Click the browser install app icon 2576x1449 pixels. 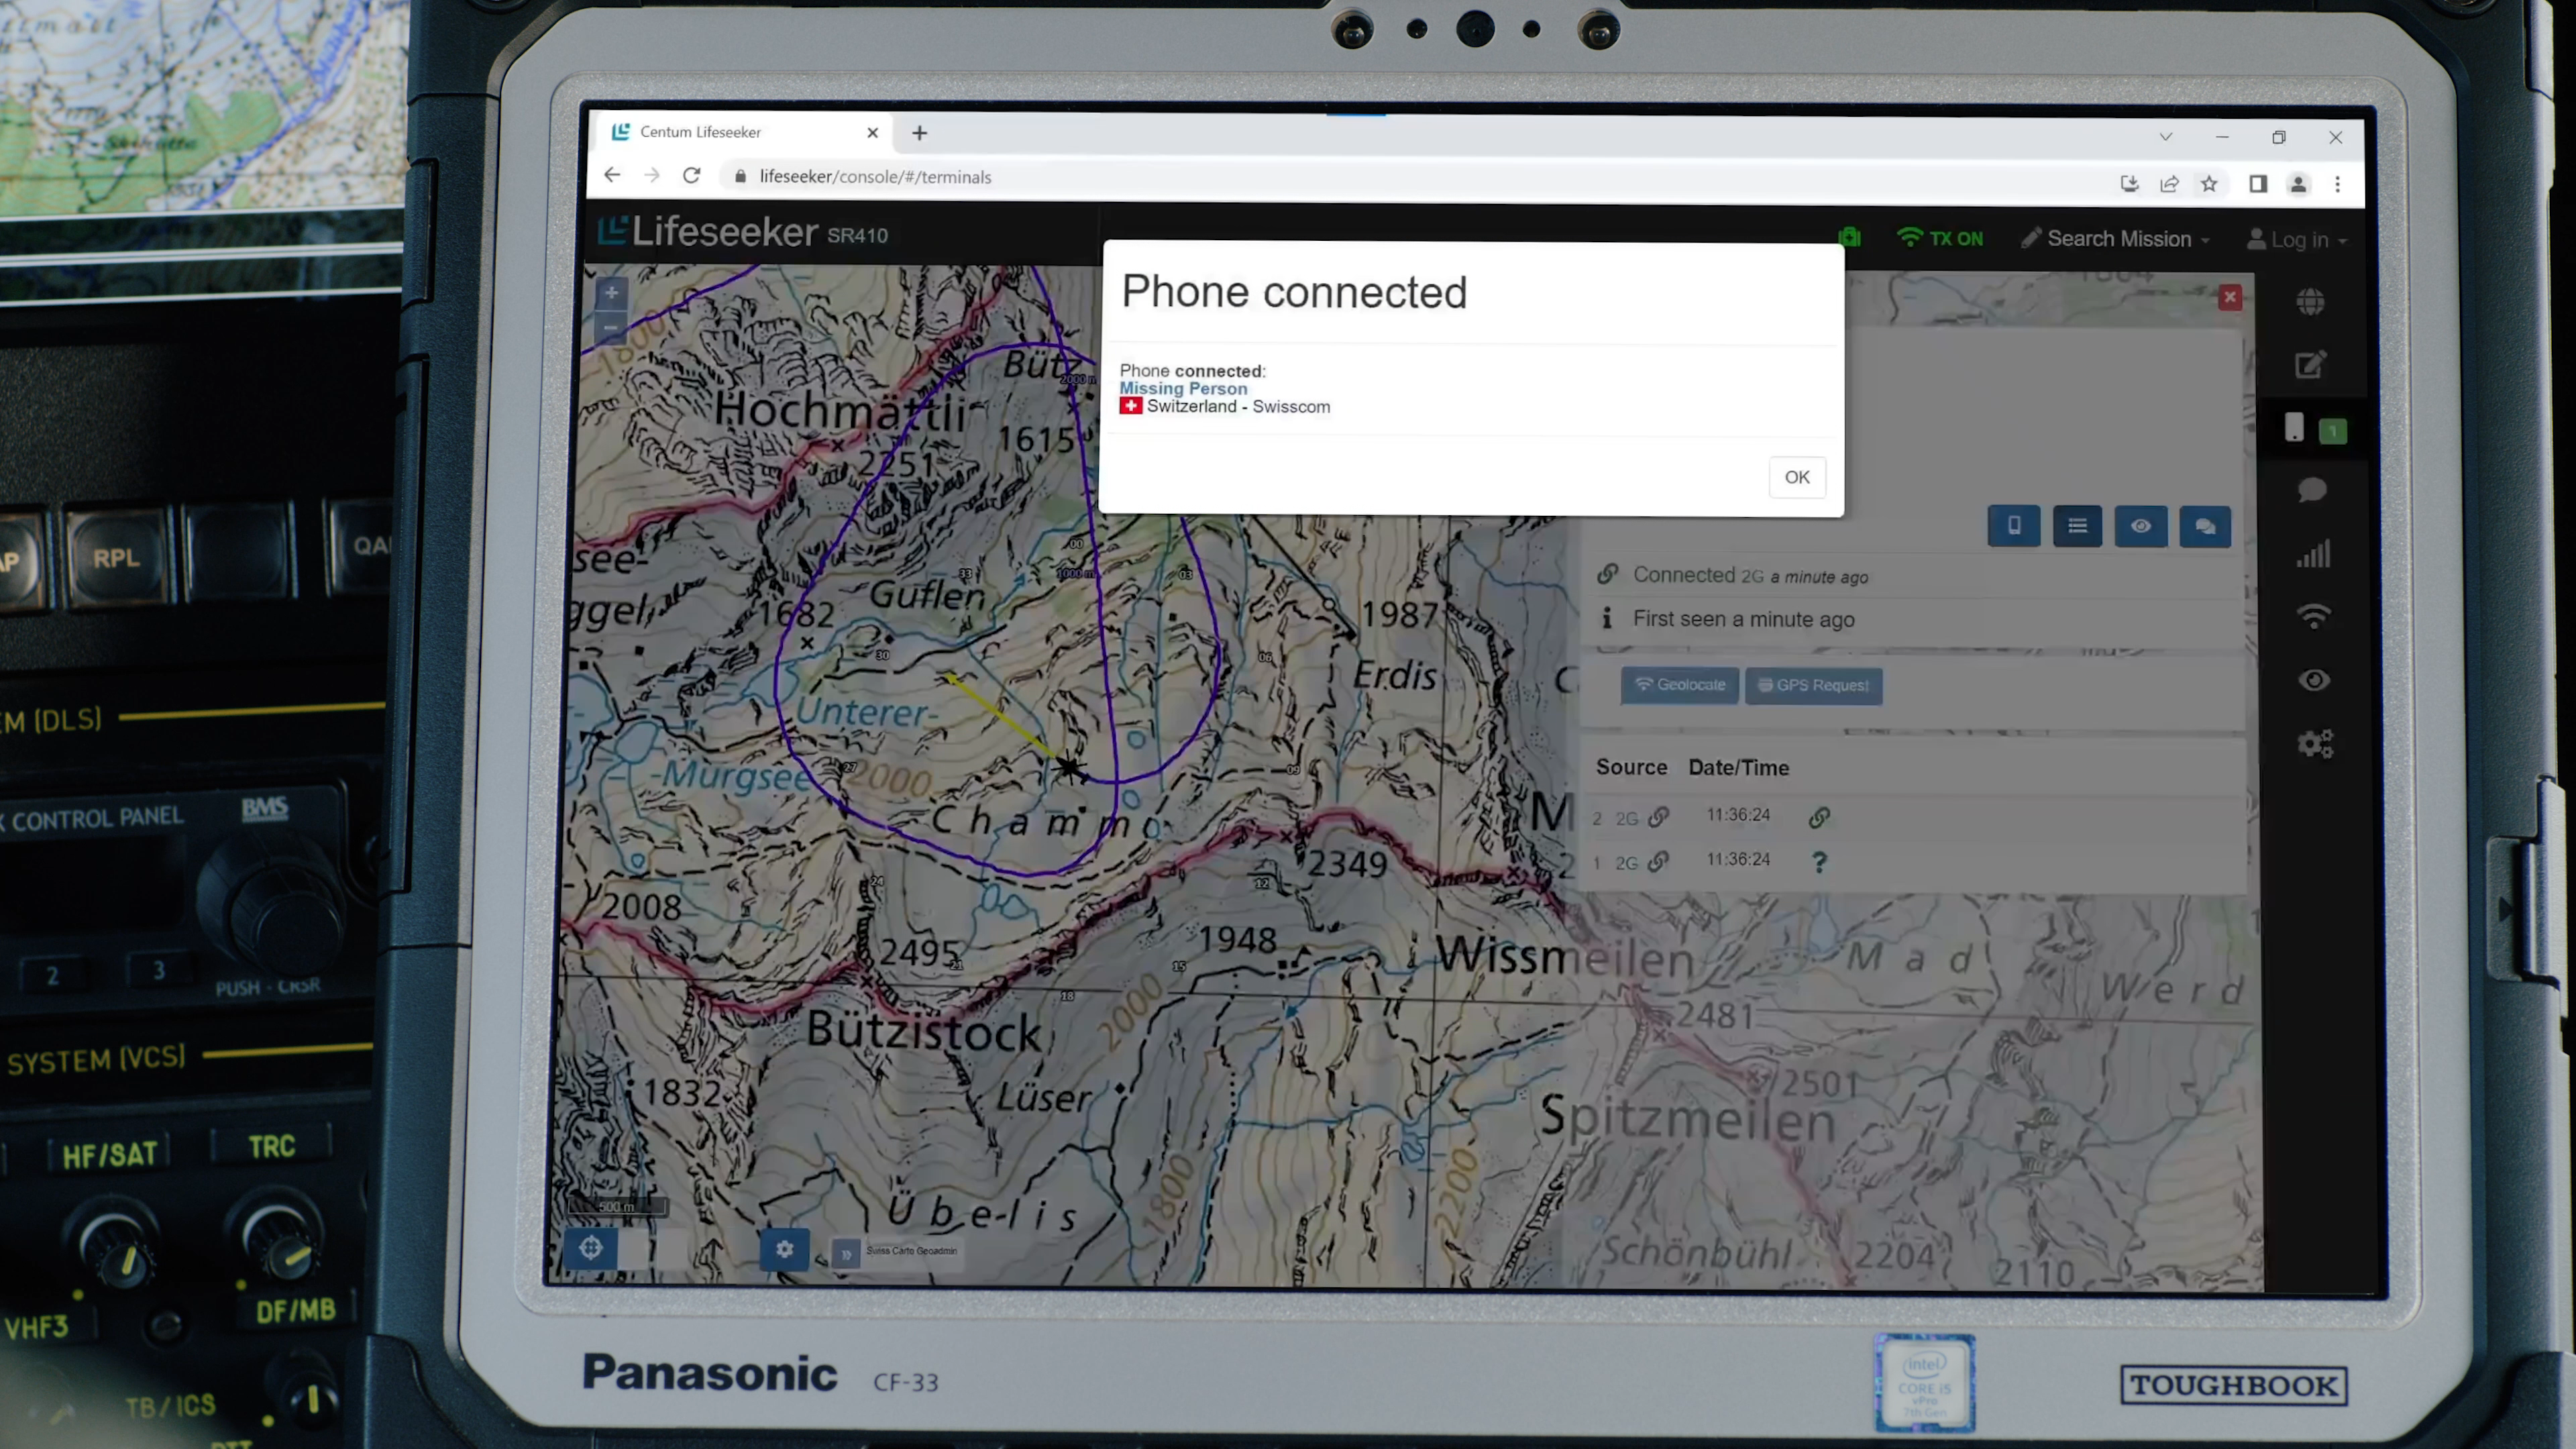pos(2129,183)
